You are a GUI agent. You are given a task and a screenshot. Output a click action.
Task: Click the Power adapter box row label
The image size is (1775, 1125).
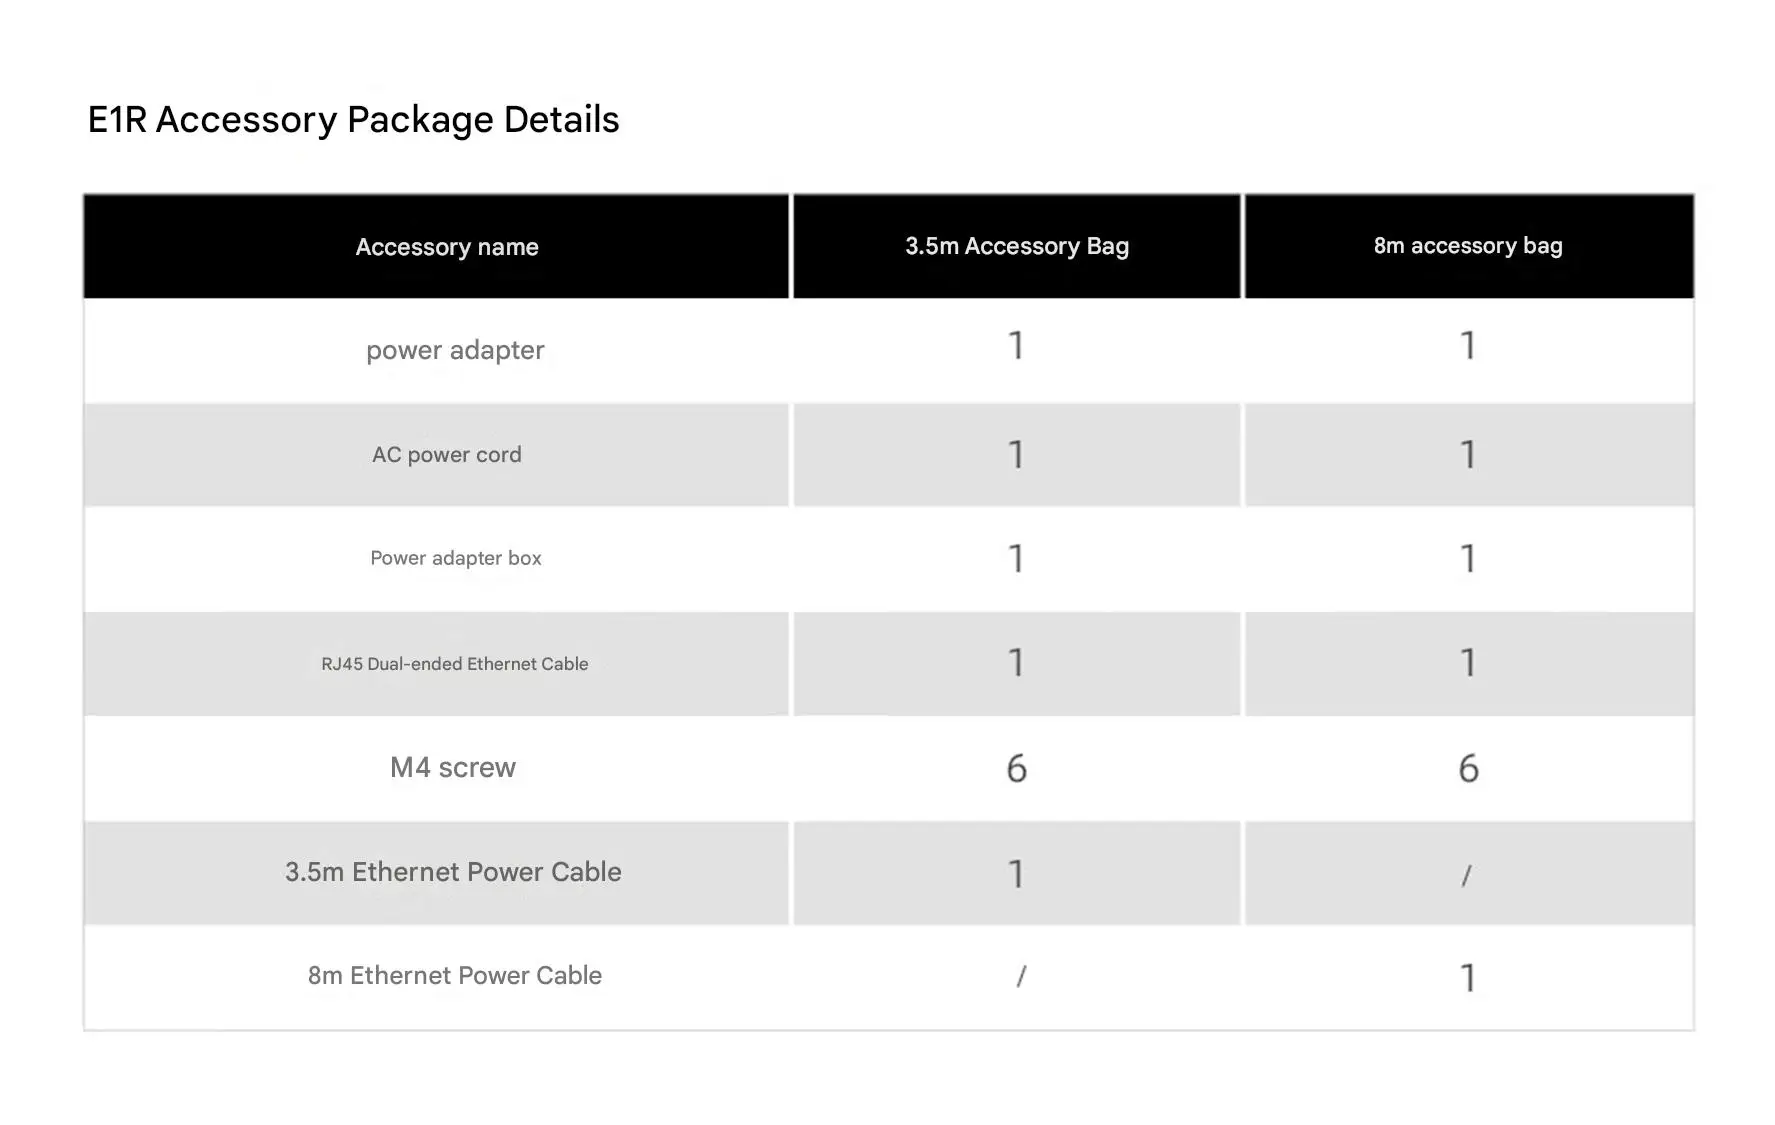456,558
